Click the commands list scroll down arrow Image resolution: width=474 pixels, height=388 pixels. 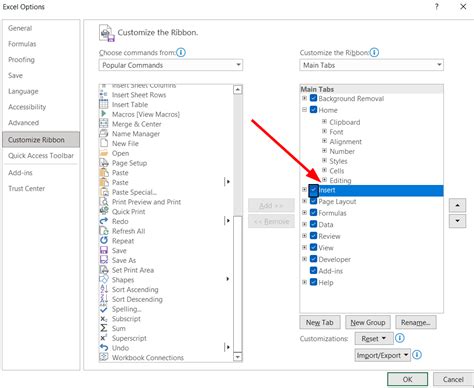pyautogui.click(x=238, y=357)
